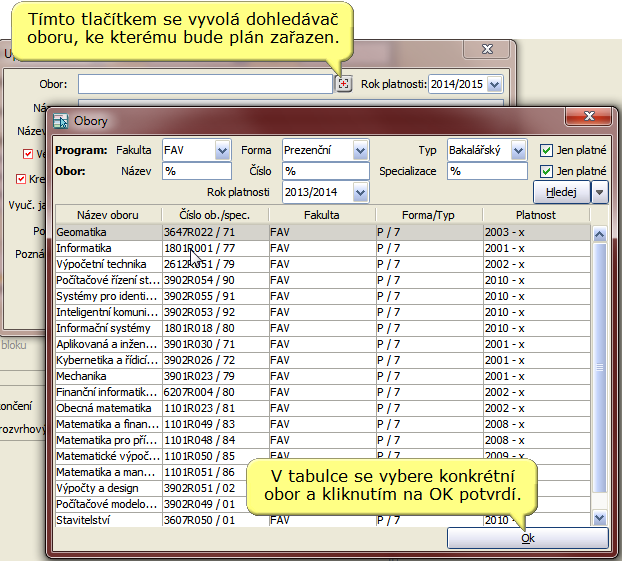The image size is (622, 561).
Task: Click the code cell 3902R054 / 90
Action: [x=216, y=280]
